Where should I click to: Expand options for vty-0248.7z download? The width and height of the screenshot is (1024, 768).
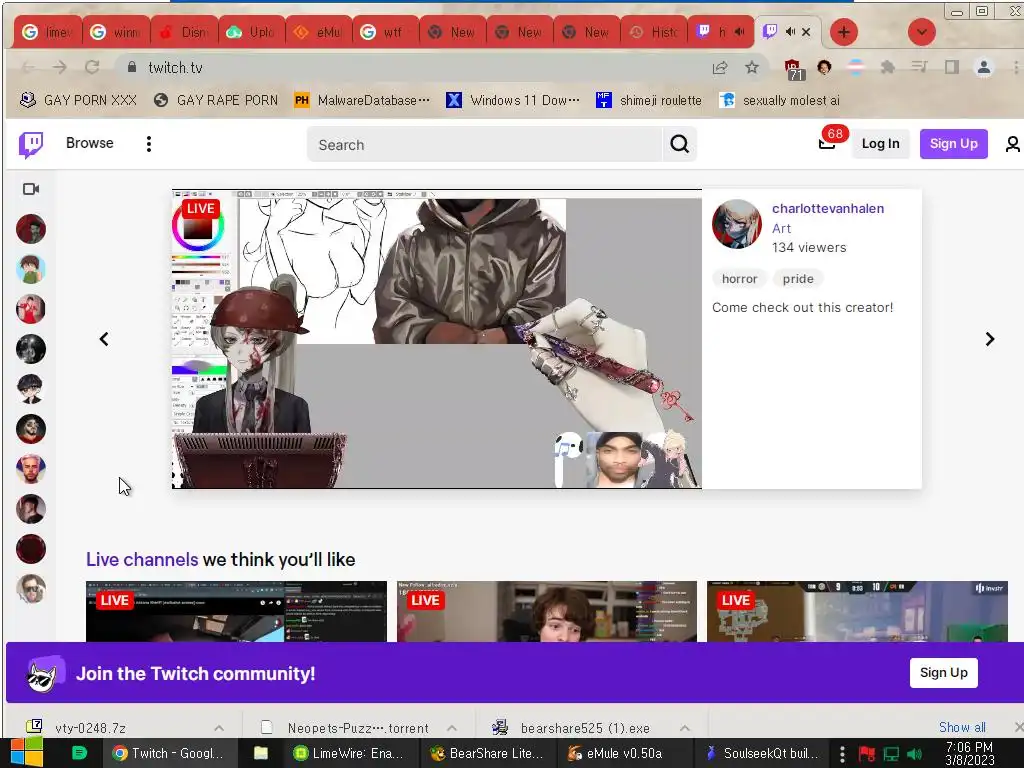point(219,728)
